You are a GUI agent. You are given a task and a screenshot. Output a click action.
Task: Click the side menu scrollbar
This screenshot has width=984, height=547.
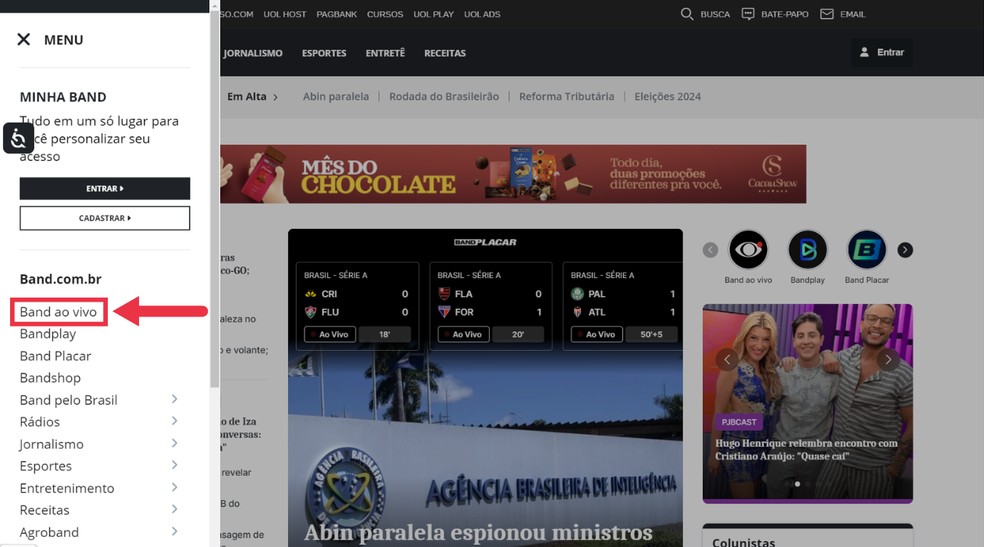(x=215, y=201)
